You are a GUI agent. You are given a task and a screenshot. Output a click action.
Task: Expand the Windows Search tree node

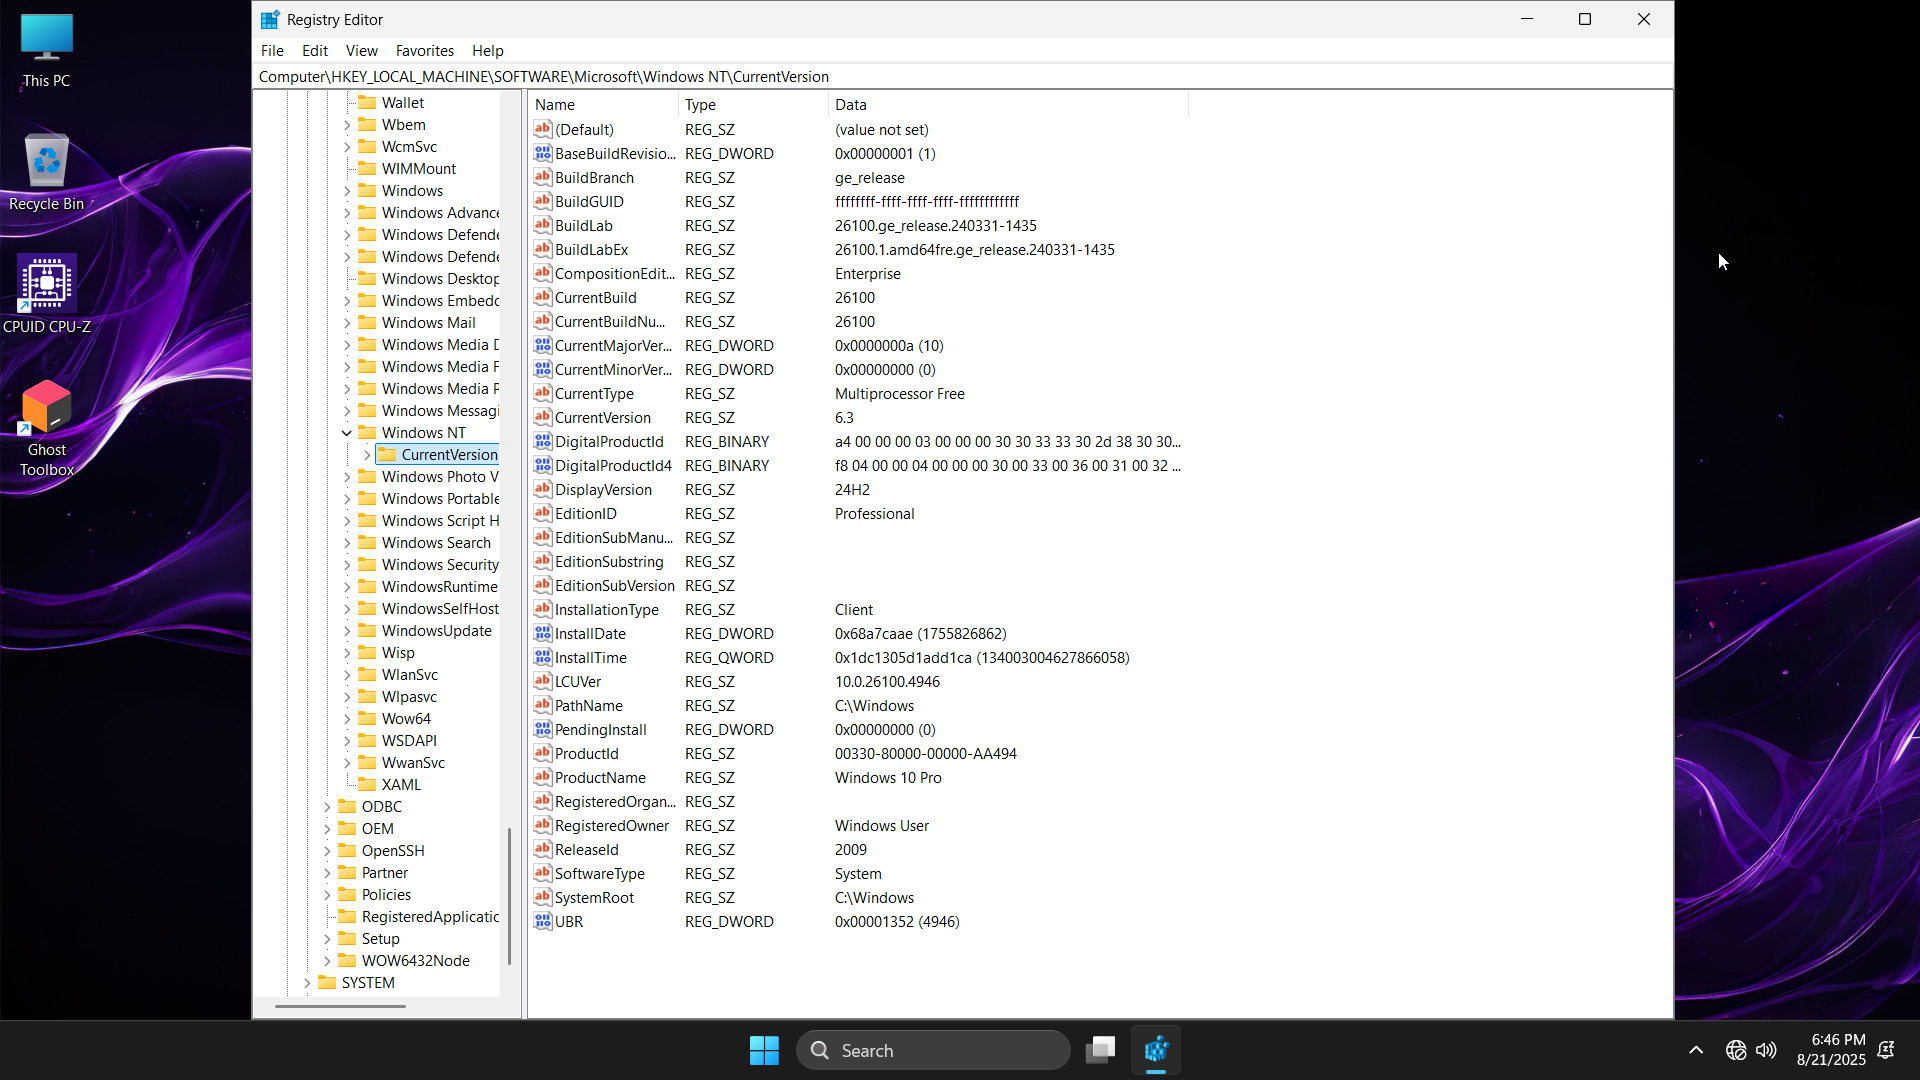coord(347,543)
